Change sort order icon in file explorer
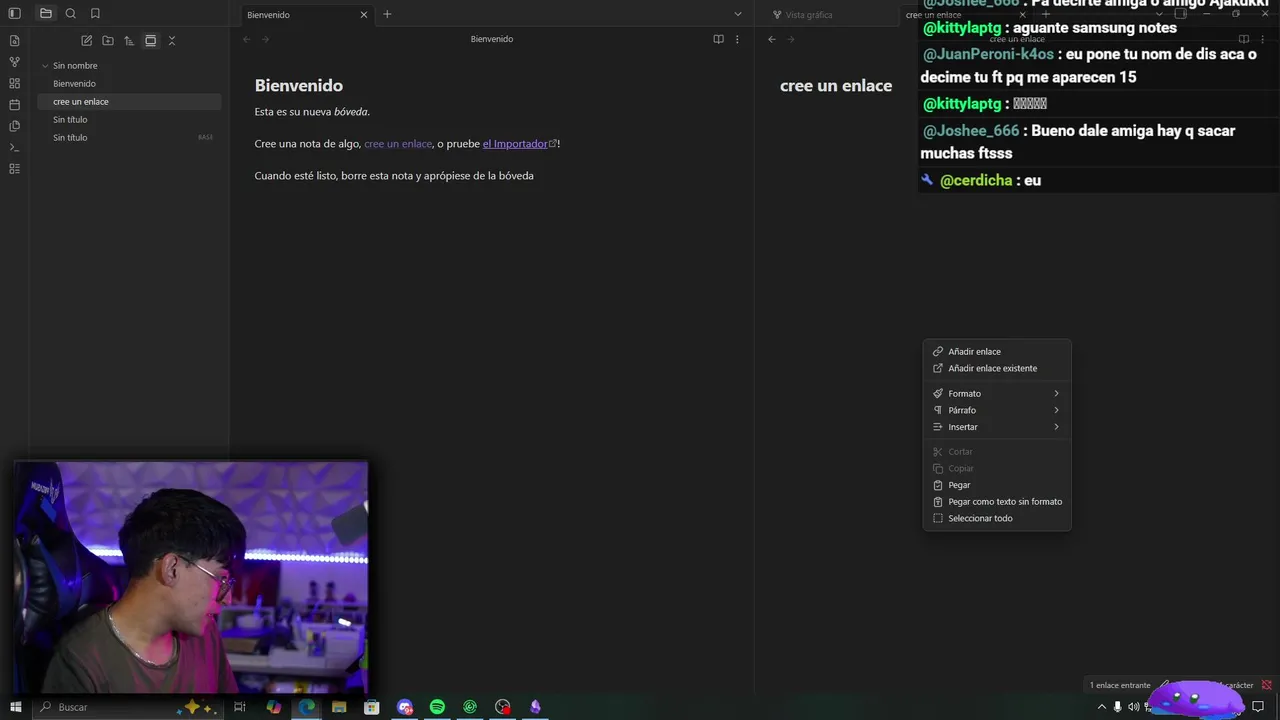 point(129,41)
